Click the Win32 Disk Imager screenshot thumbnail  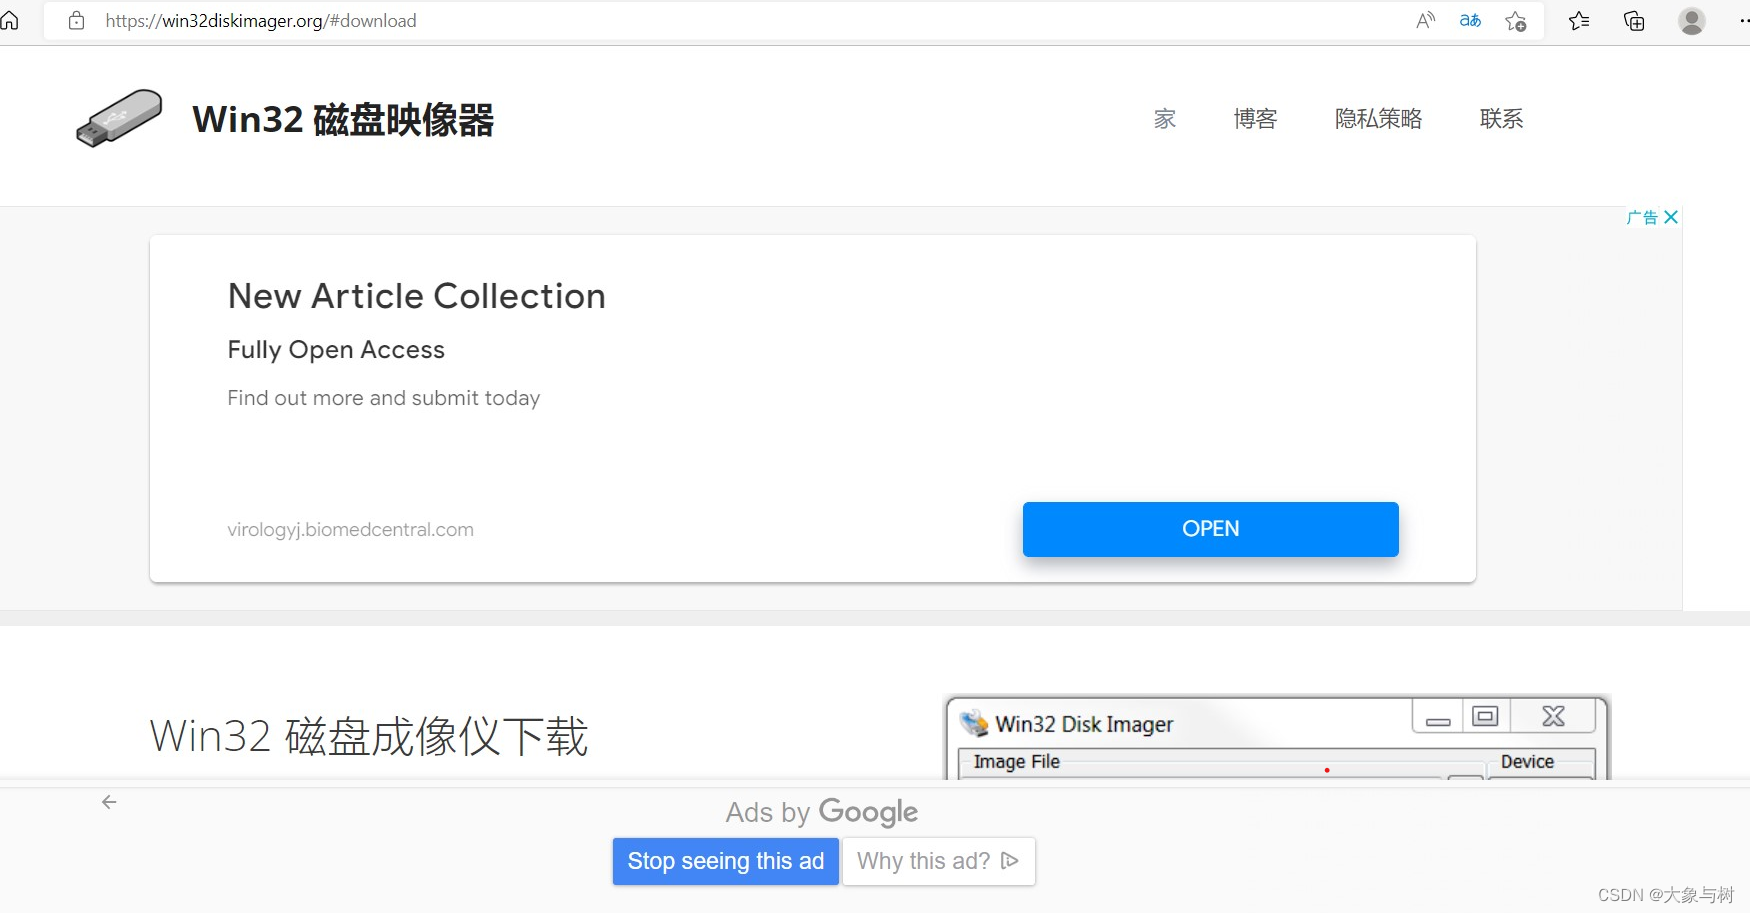[1277, 737]
